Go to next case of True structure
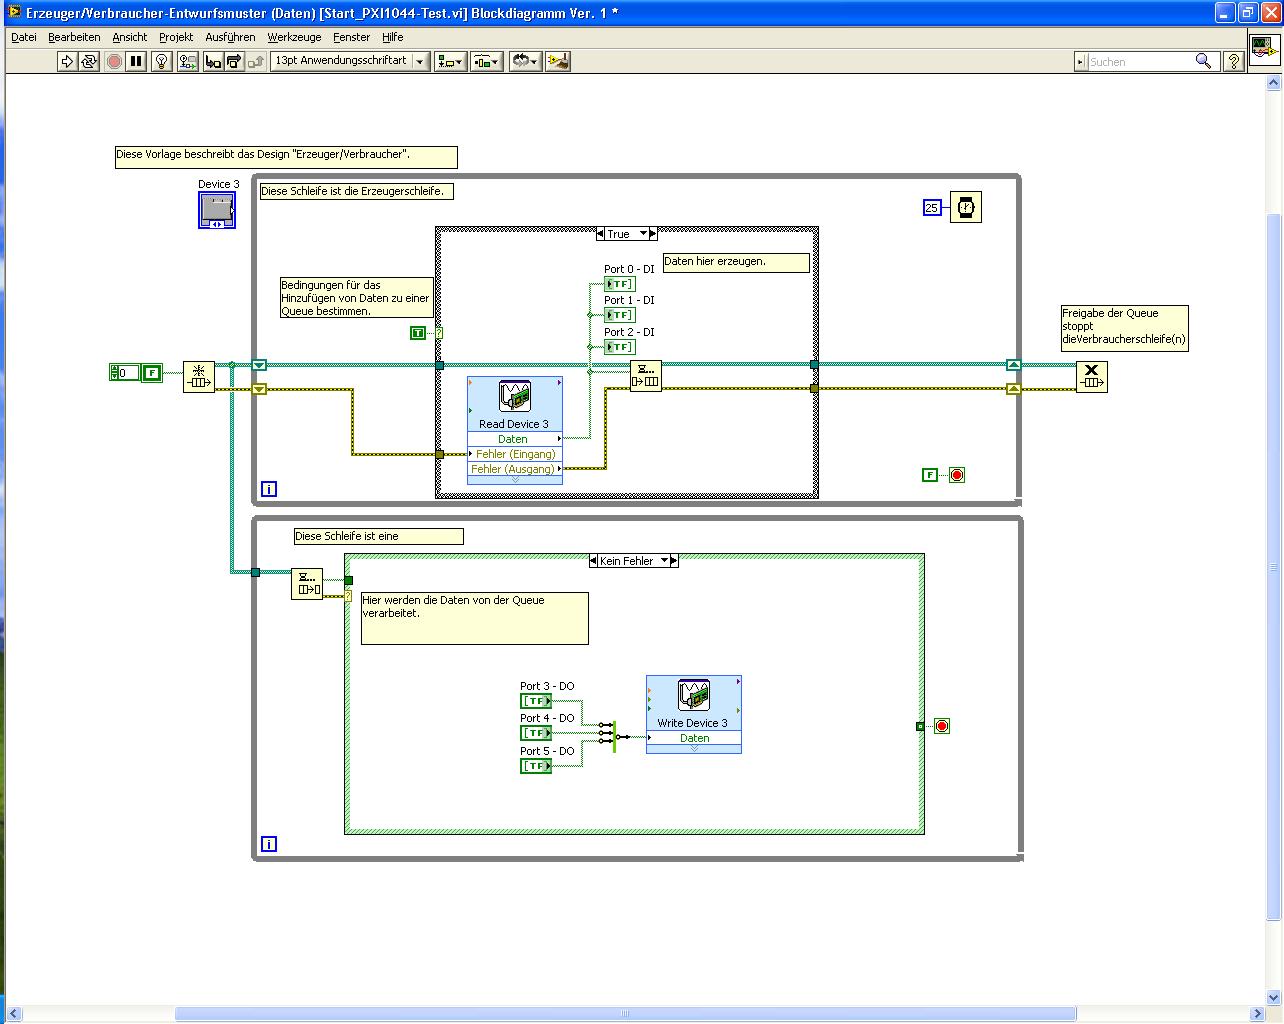Viewport: 1284px width, 1024px height. [x=654, y=234]
